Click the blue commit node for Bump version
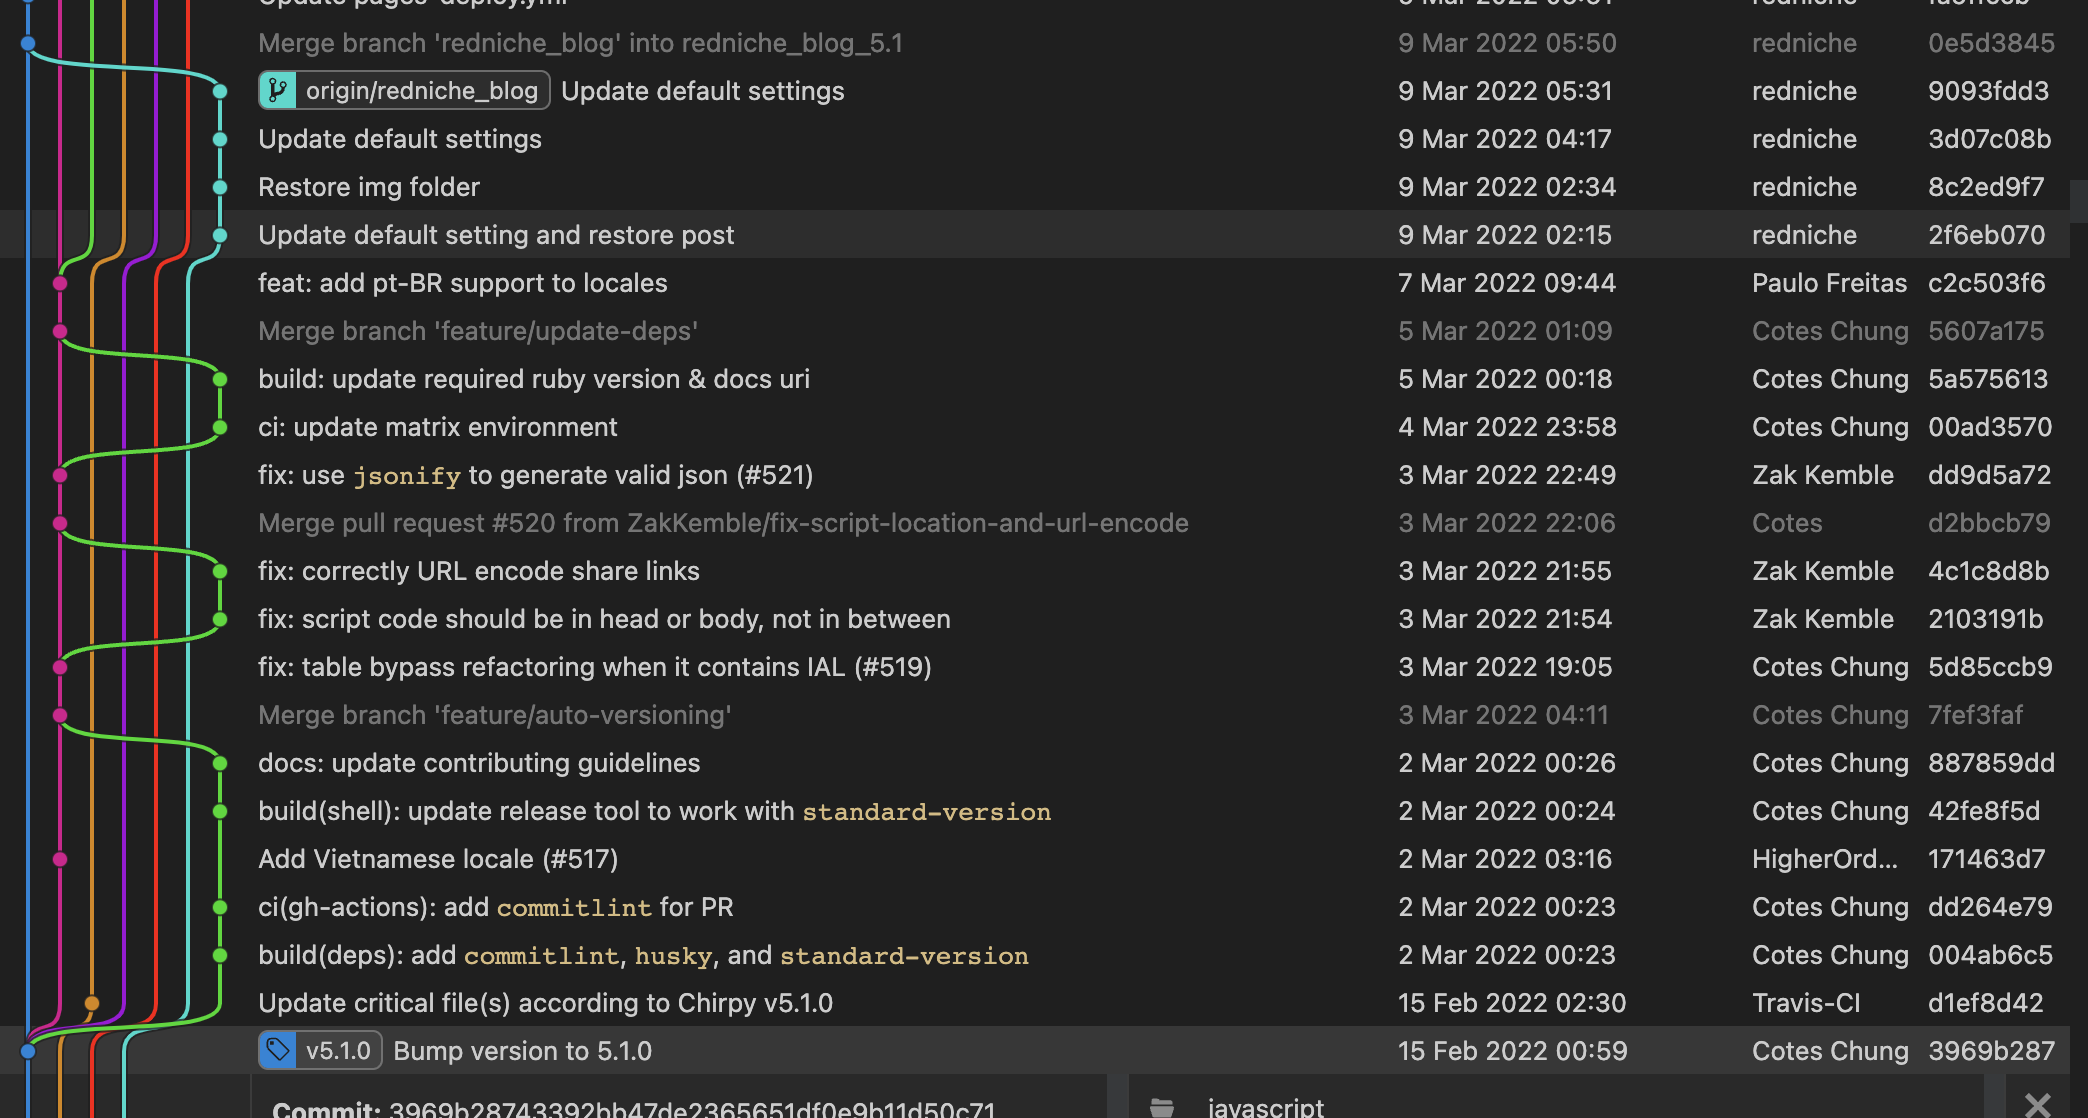 (28, 1051)
